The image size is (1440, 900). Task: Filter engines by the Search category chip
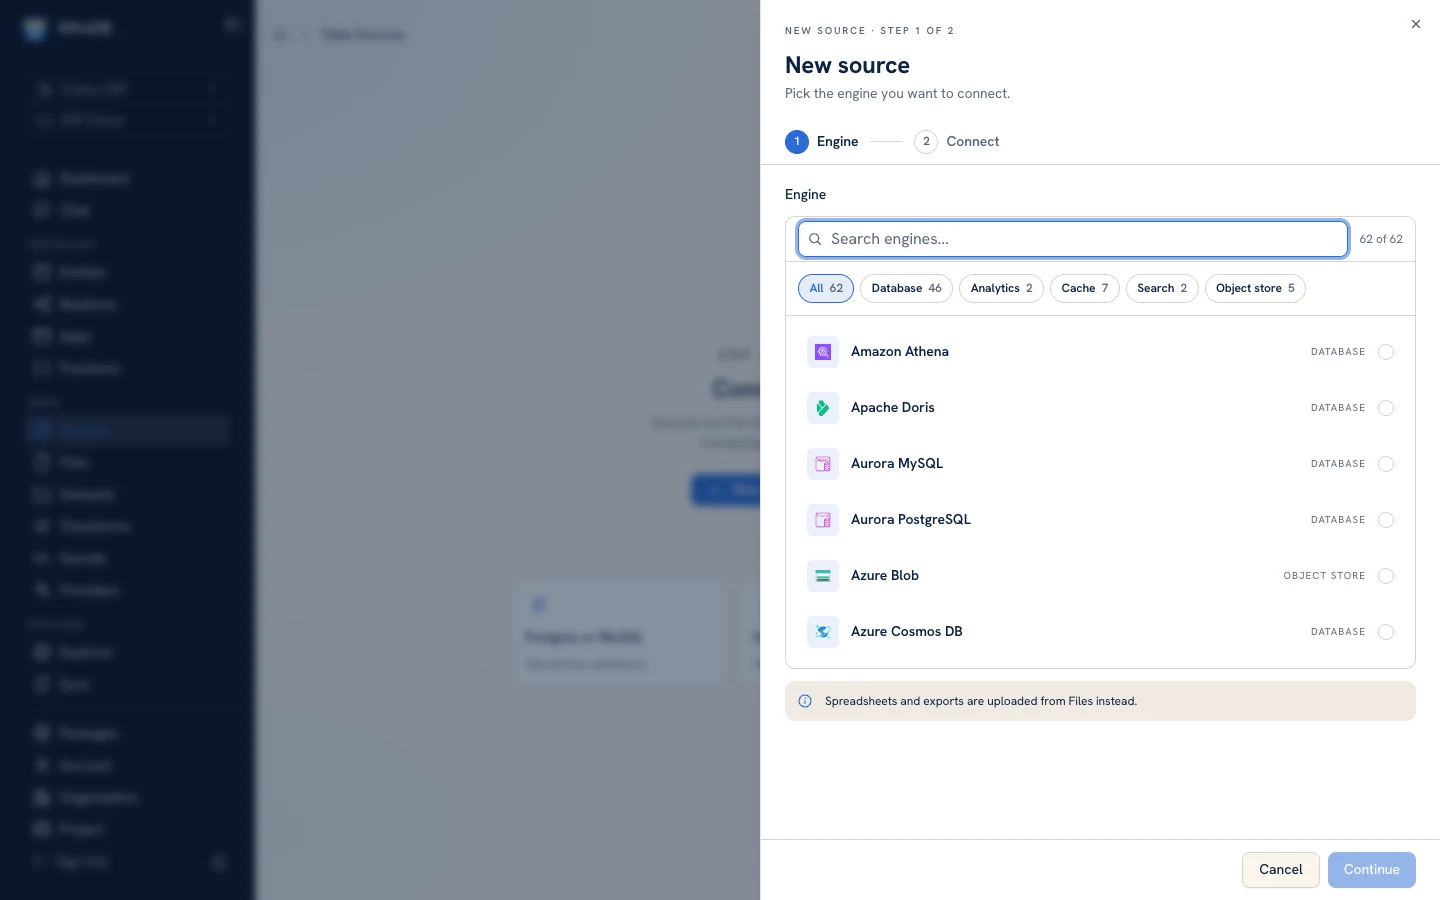pos(1162,288)
